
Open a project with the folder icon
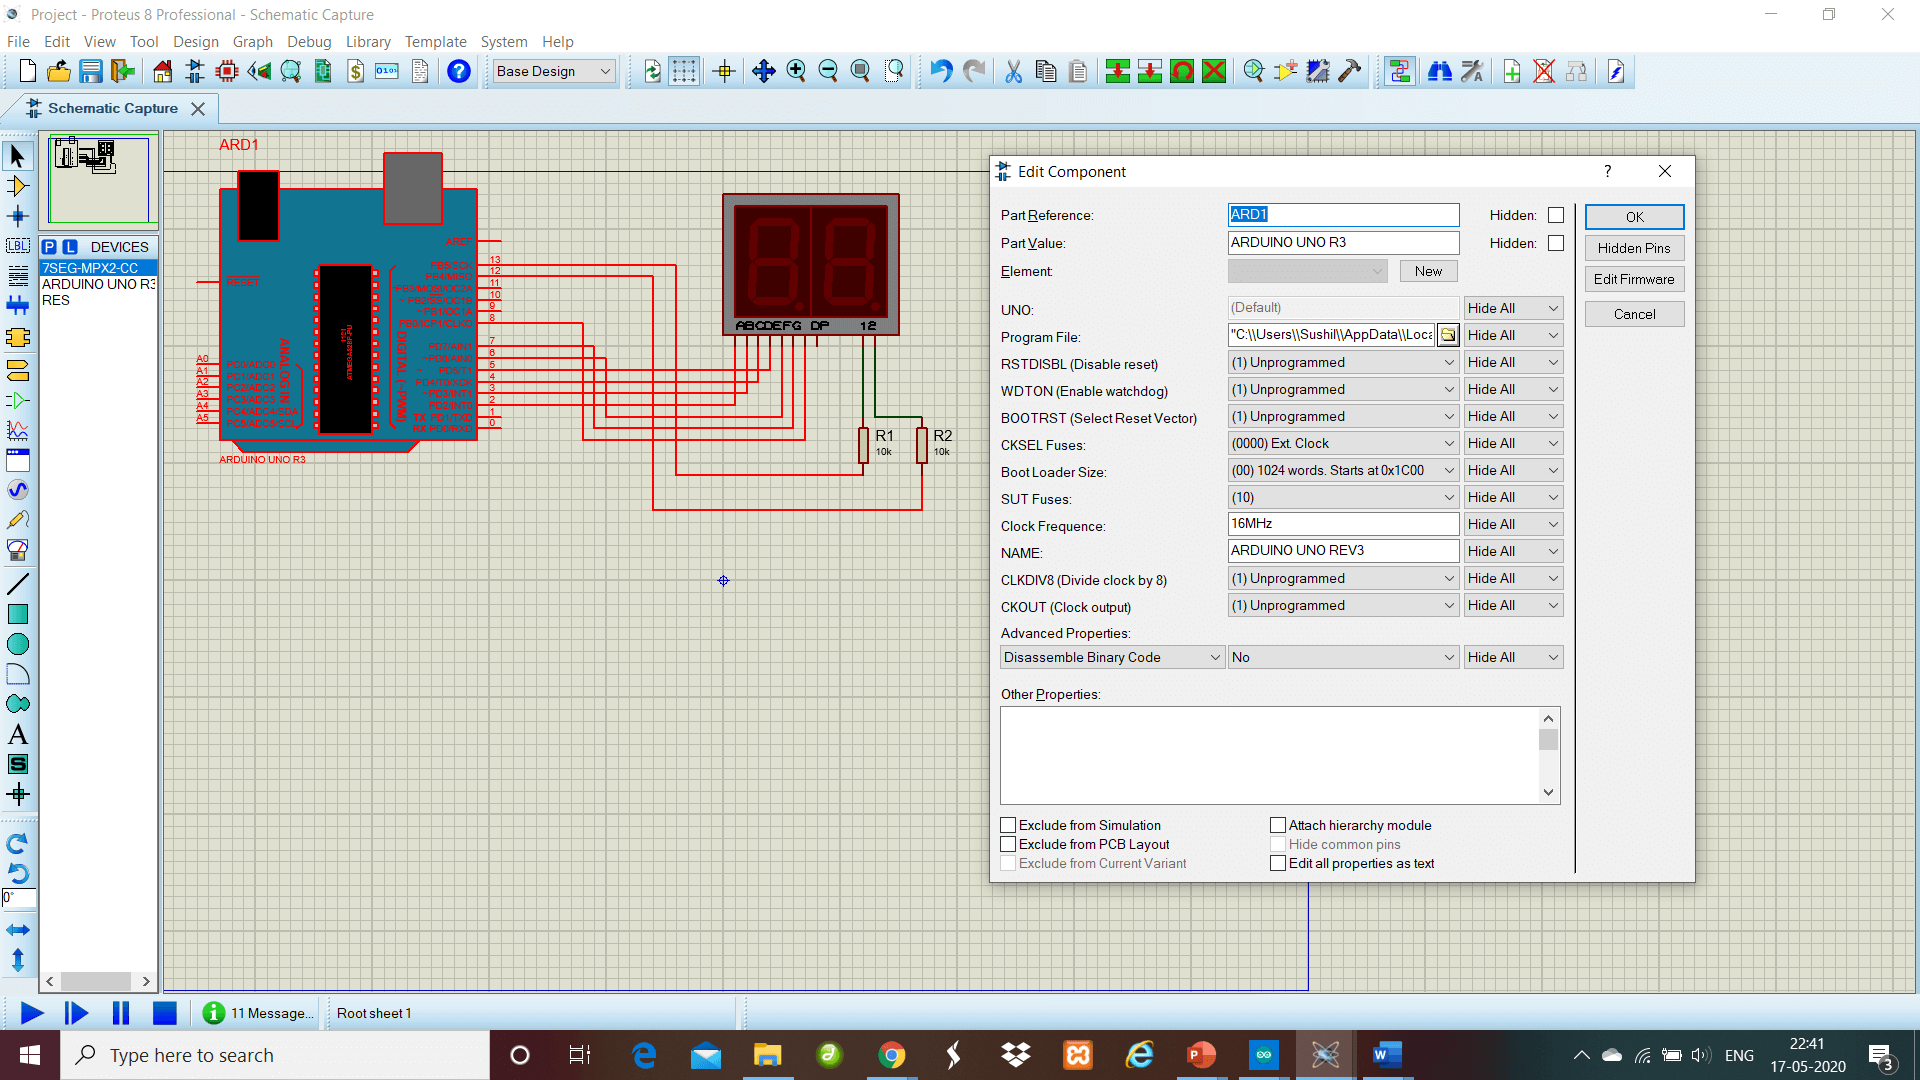tap(59, 71)
